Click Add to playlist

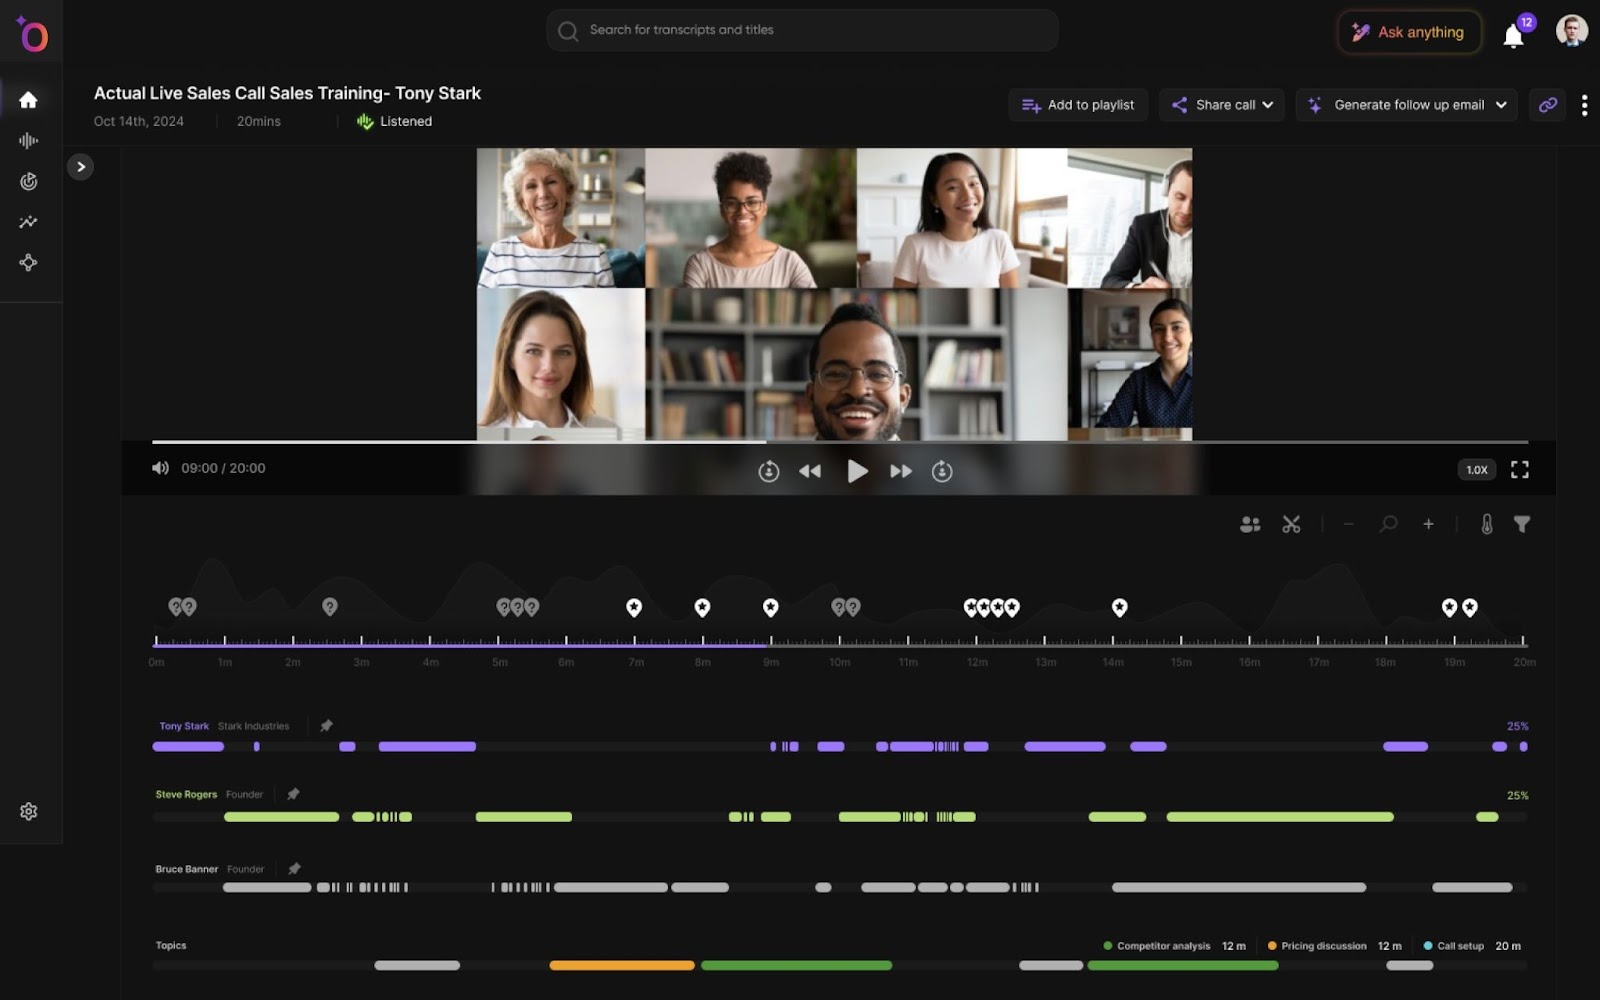tap(1077, 104)
